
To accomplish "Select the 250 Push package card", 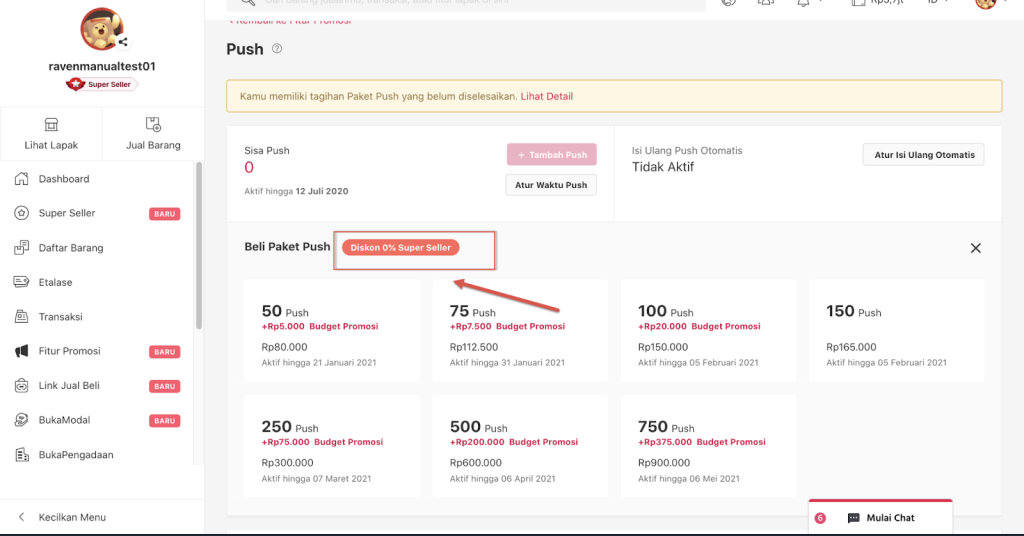I will (x=332, y=446).
